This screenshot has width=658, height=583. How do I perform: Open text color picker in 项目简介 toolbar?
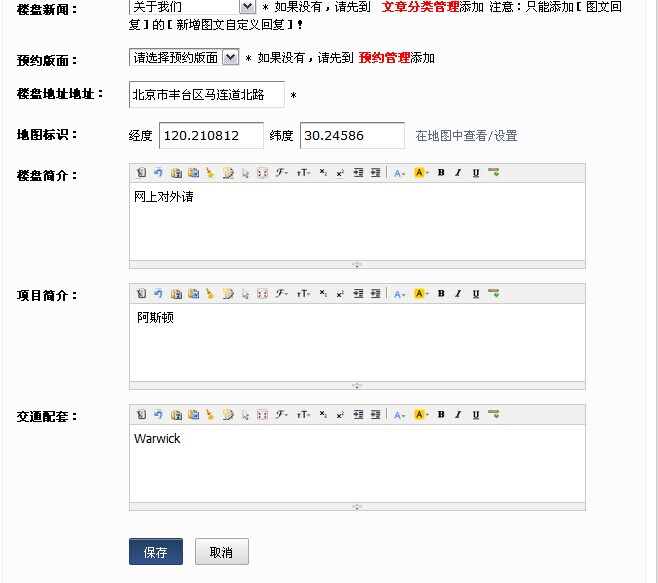coord(399,293)
